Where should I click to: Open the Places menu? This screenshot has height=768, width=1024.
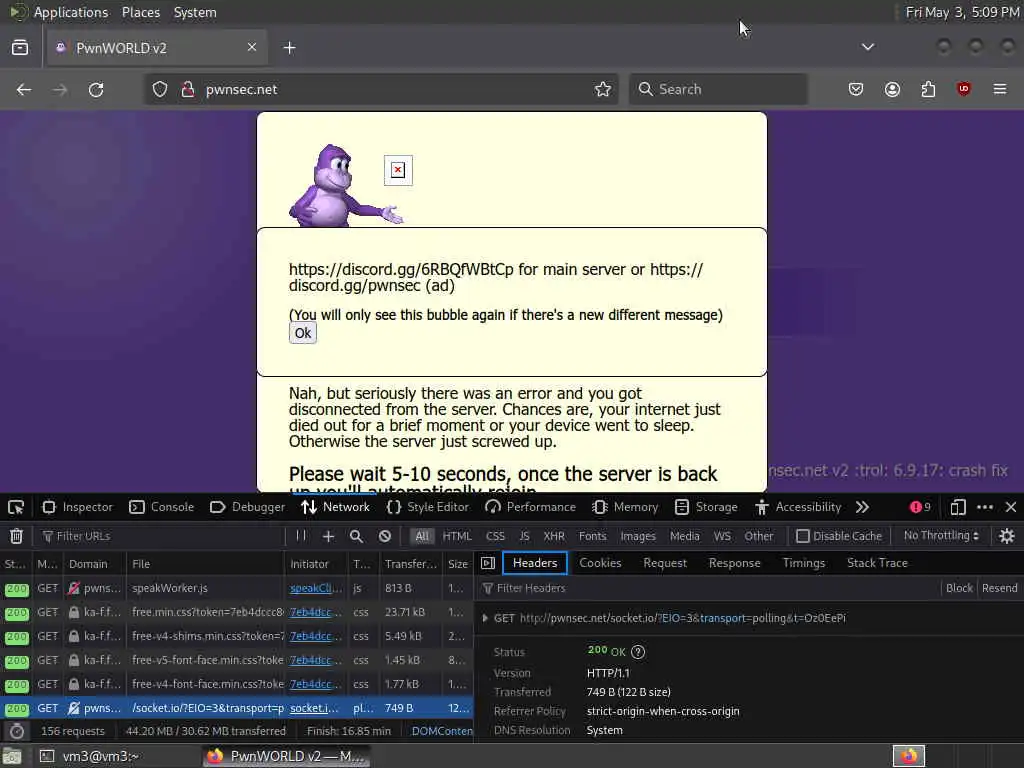pyautogui.click(x=141, y=12)
